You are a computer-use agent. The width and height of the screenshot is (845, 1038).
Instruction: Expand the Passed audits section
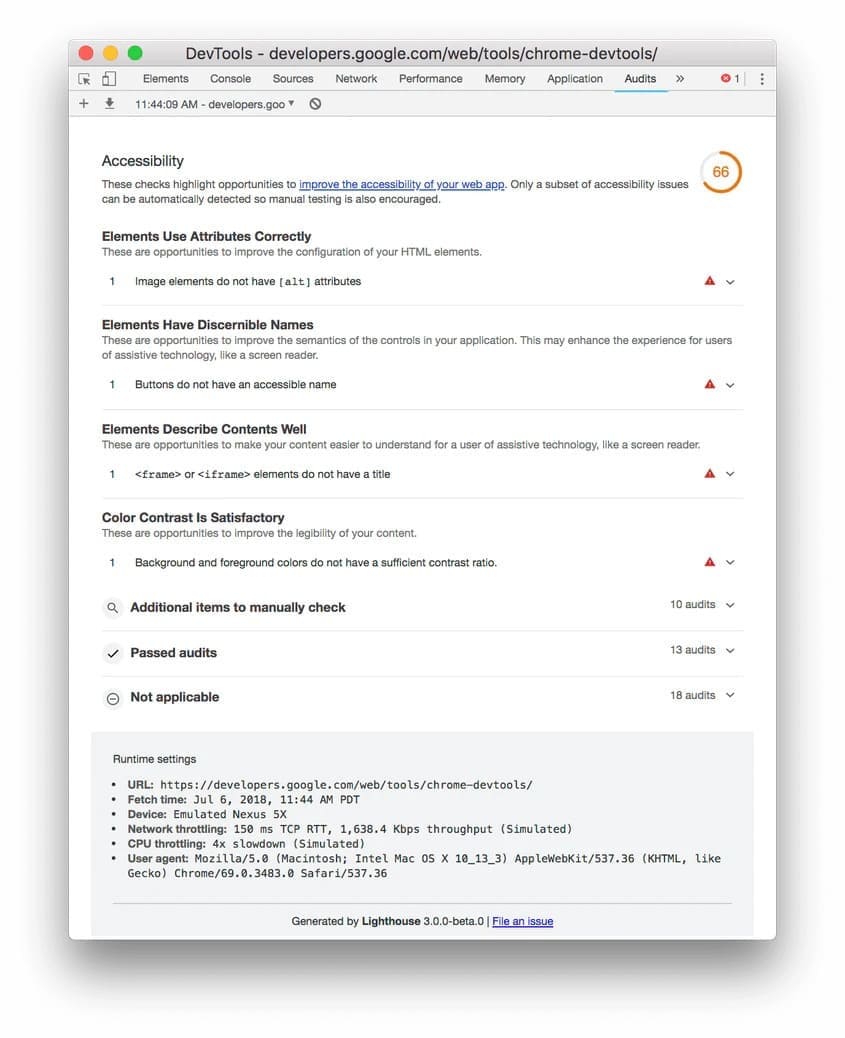tap(730, 651)
